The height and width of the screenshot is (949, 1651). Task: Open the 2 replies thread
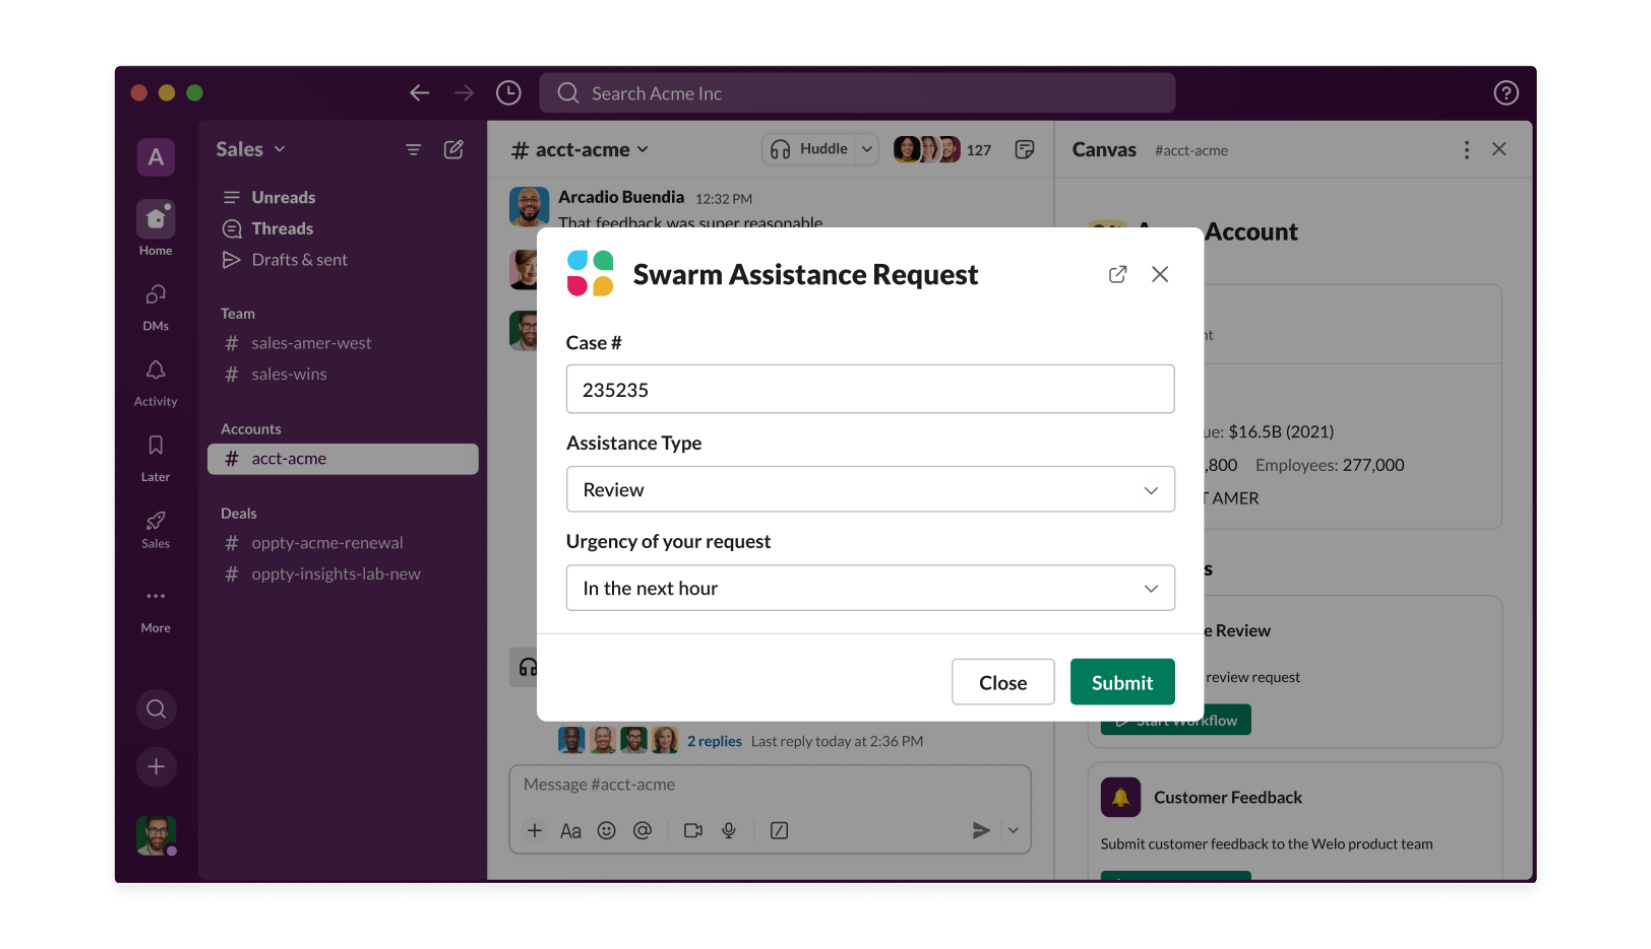tap(714, 741)
